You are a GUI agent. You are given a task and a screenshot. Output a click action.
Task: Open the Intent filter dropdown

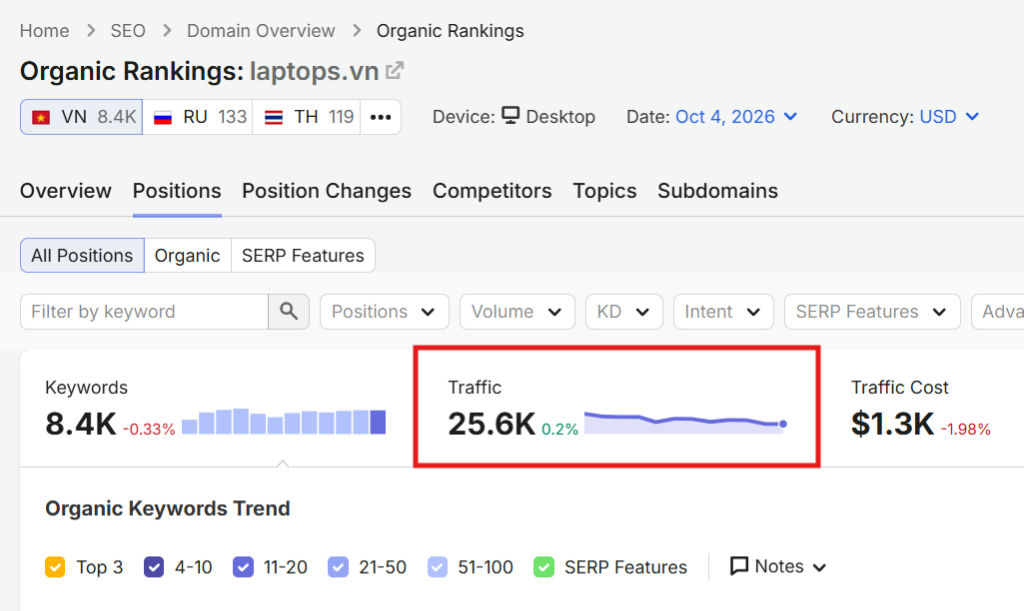pyautogui.click(x=723, y=311)
